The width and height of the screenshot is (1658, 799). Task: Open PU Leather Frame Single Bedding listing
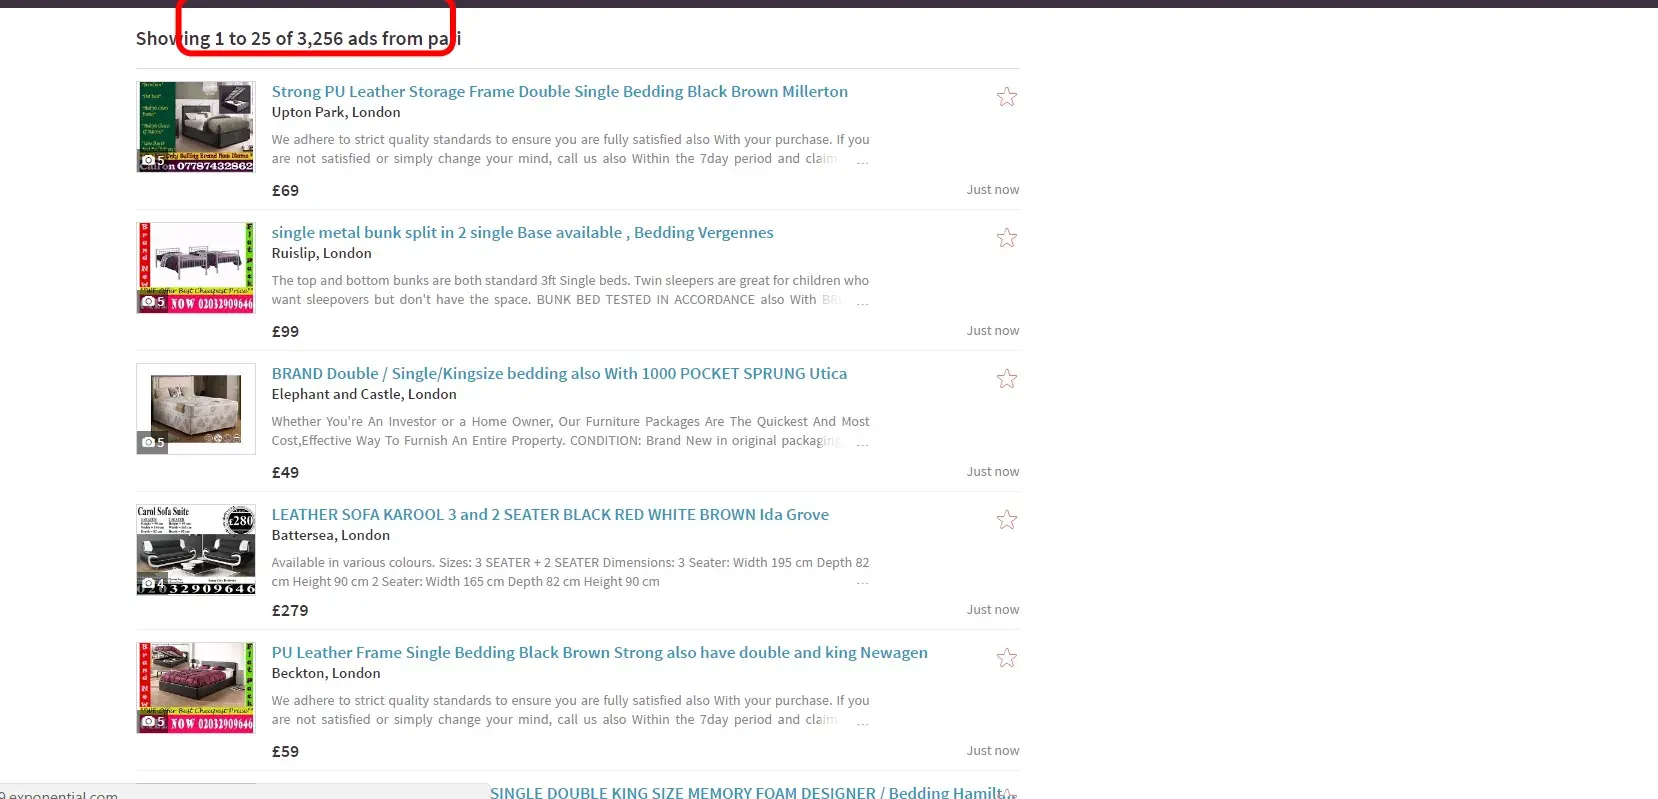click(x=600, y=652)
